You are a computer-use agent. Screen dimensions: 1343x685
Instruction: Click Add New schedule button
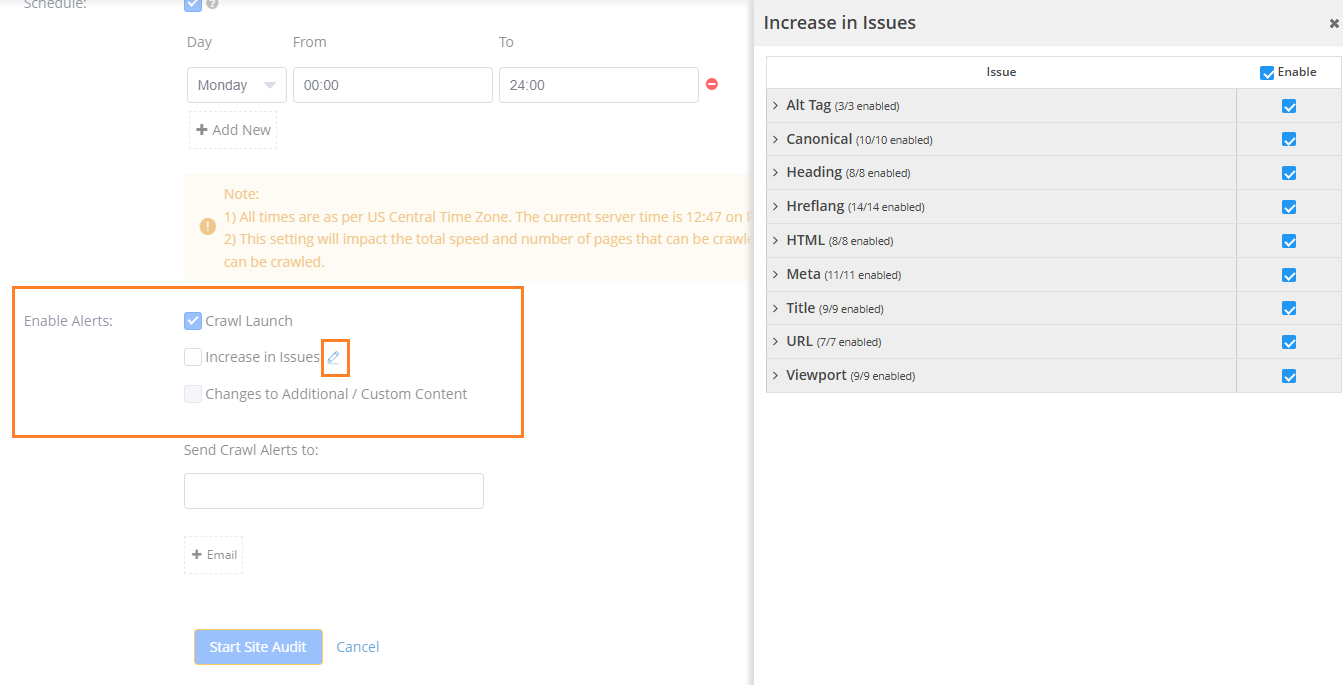click(233, 130)
